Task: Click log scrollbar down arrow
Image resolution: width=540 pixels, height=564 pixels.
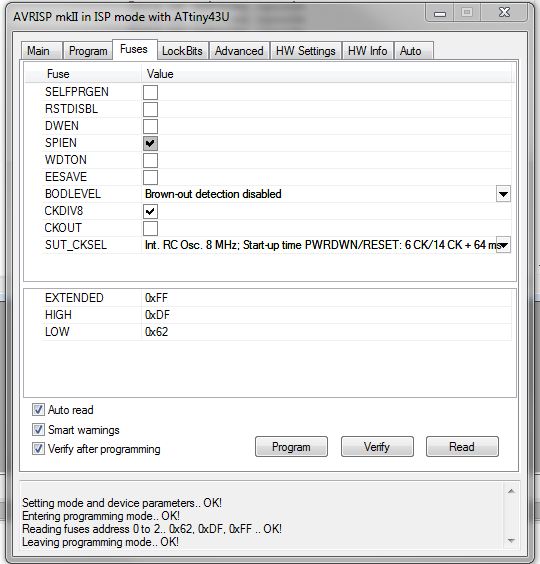Action: [x=511, y=541]
